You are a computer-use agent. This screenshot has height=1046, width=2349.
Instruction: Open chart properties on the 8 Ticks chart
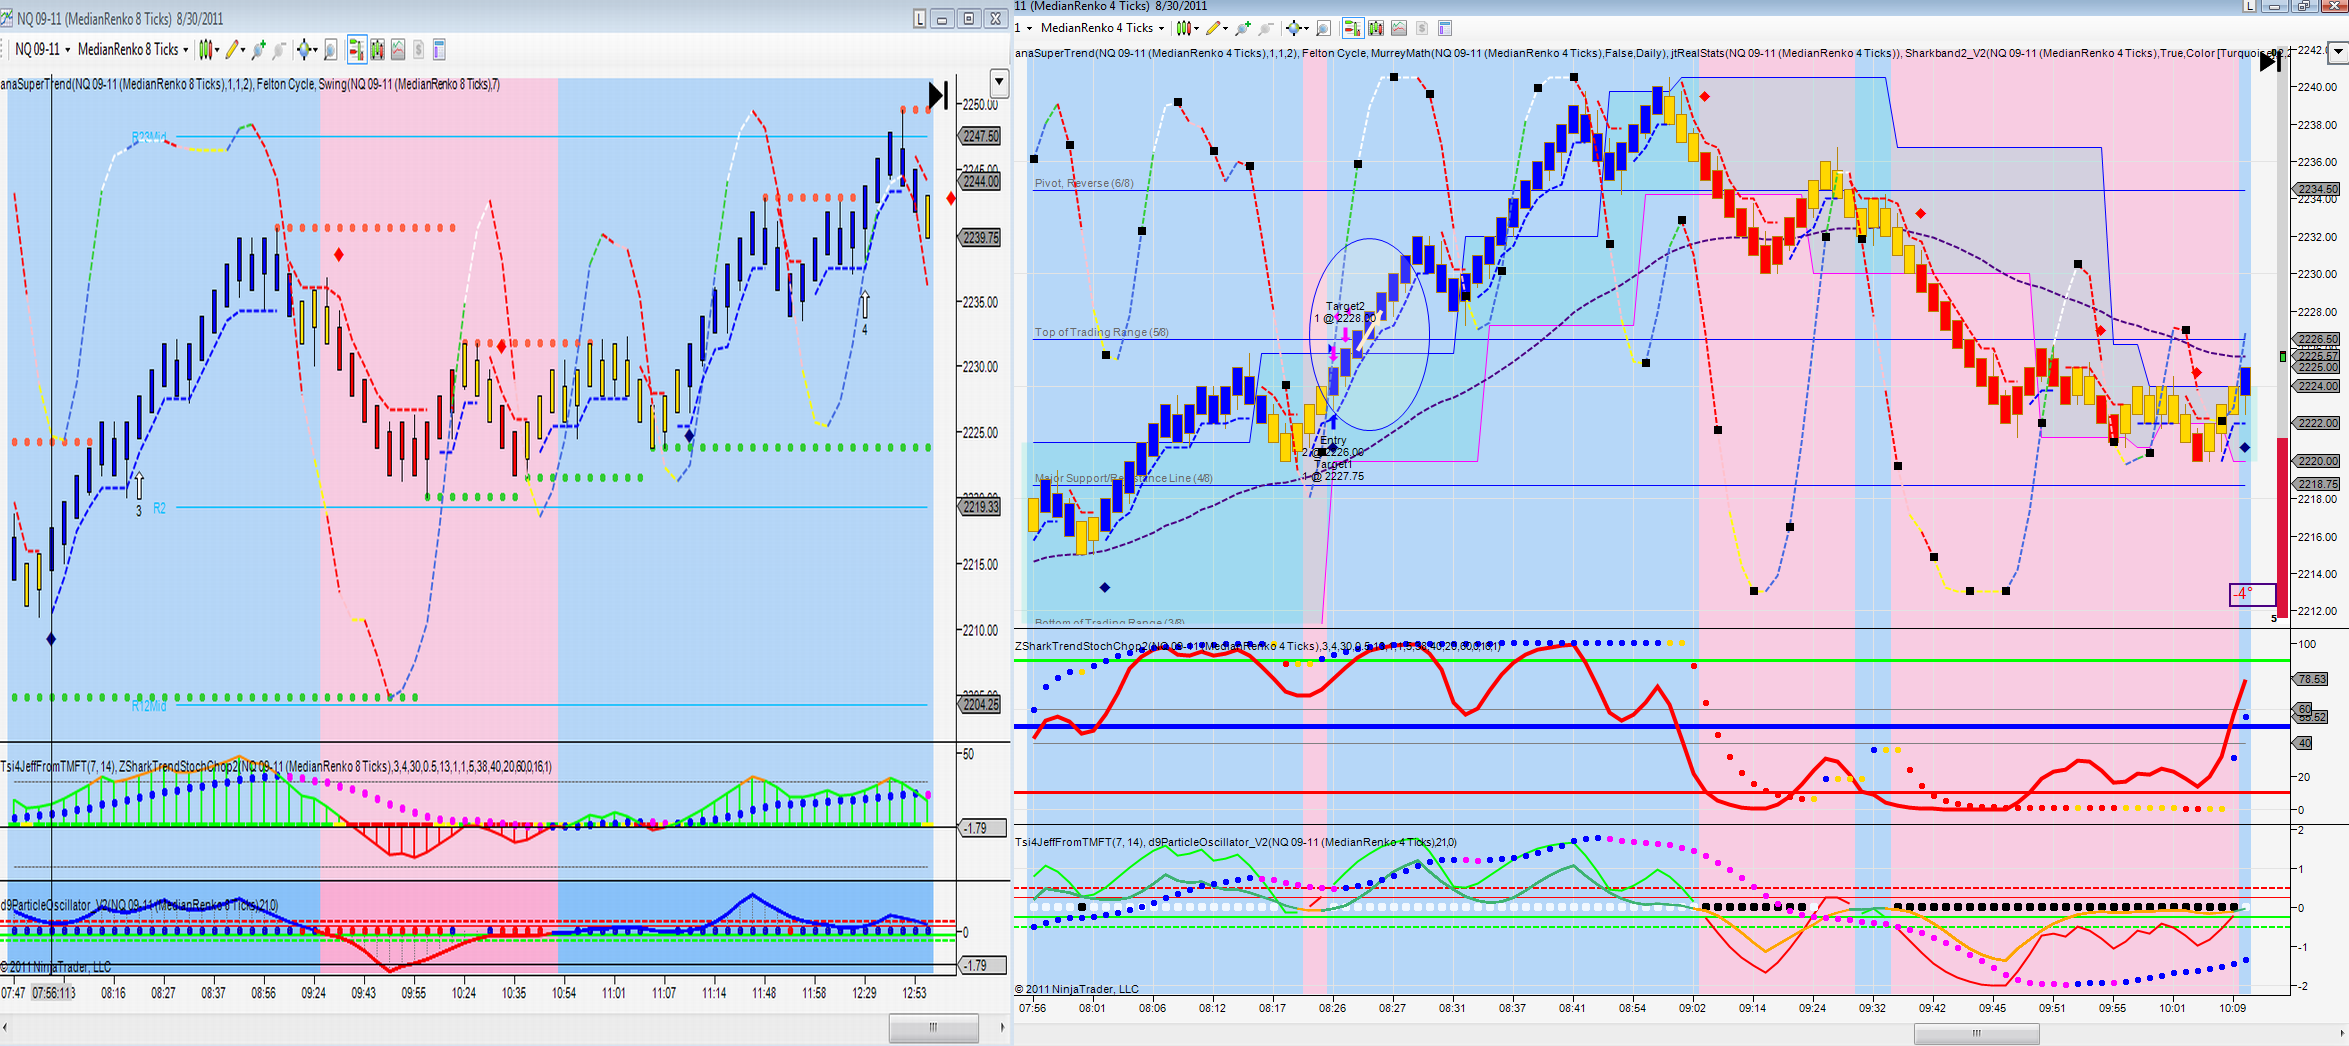pos(439,49)
